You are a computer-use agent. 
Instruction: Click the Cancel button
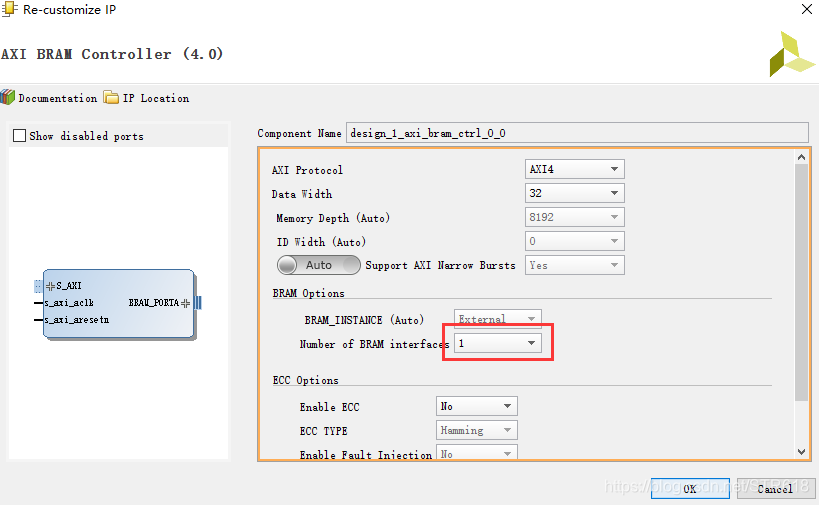pyautogui.click(x=776, y=488)
